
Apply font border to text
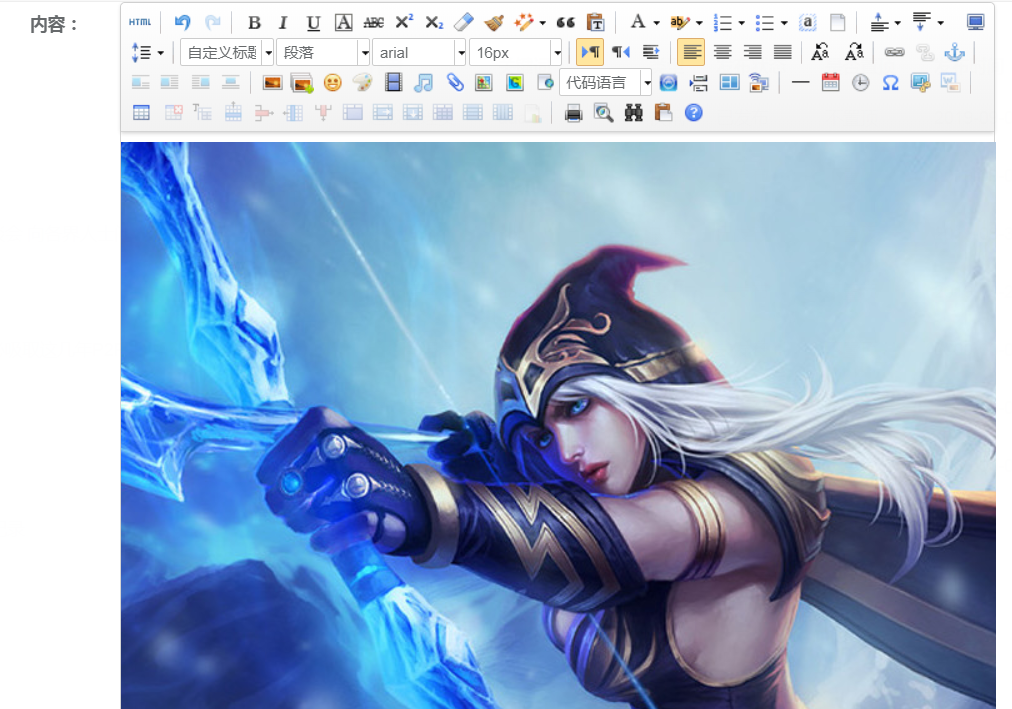343,23
